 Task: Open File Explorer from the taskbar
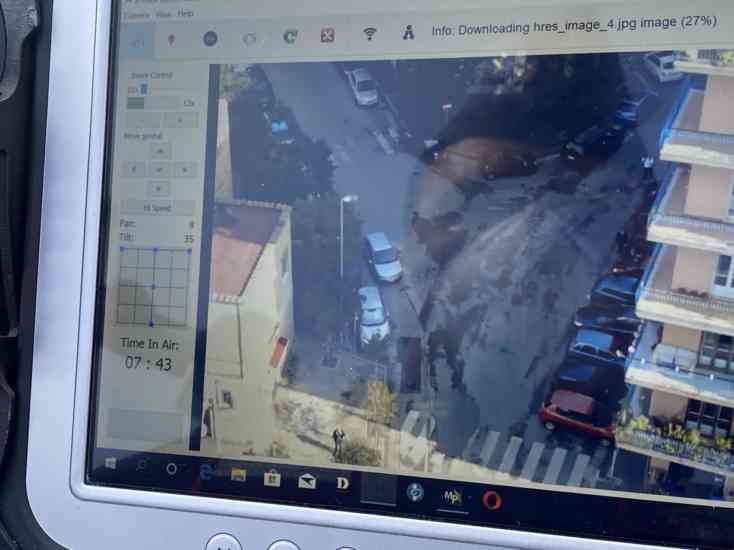[x=239, y=475]
